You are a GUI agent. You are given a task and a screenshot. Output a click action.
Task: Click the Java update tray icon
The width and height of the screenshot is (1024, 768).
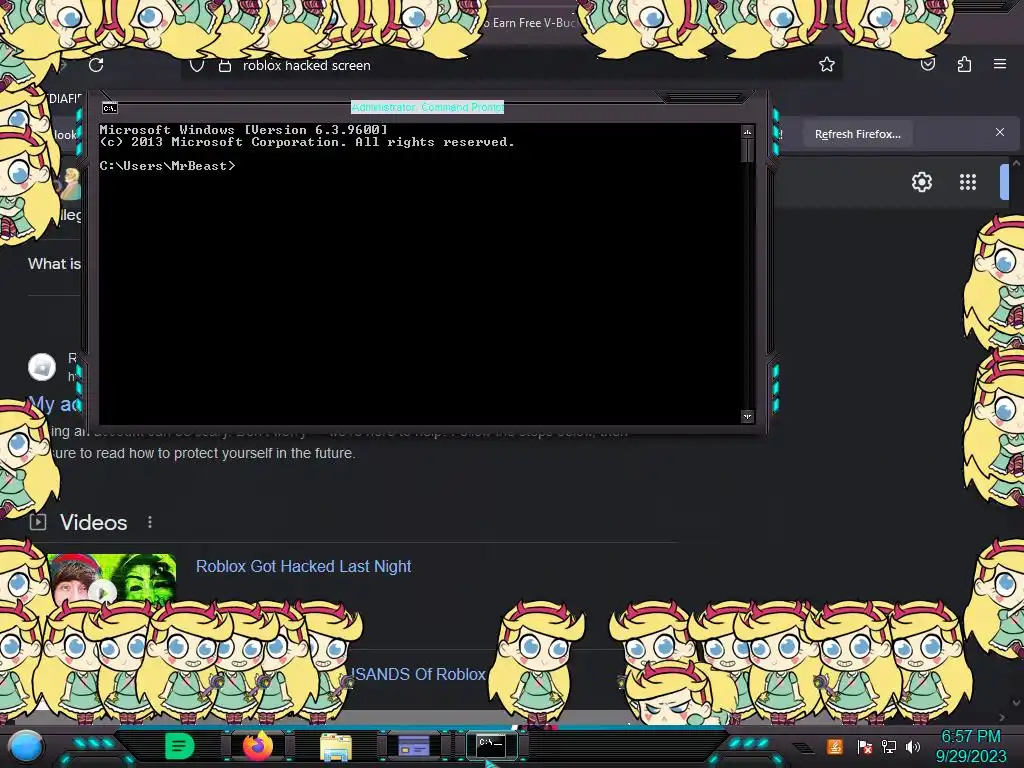pyautogui.click(x=835, y=746)
